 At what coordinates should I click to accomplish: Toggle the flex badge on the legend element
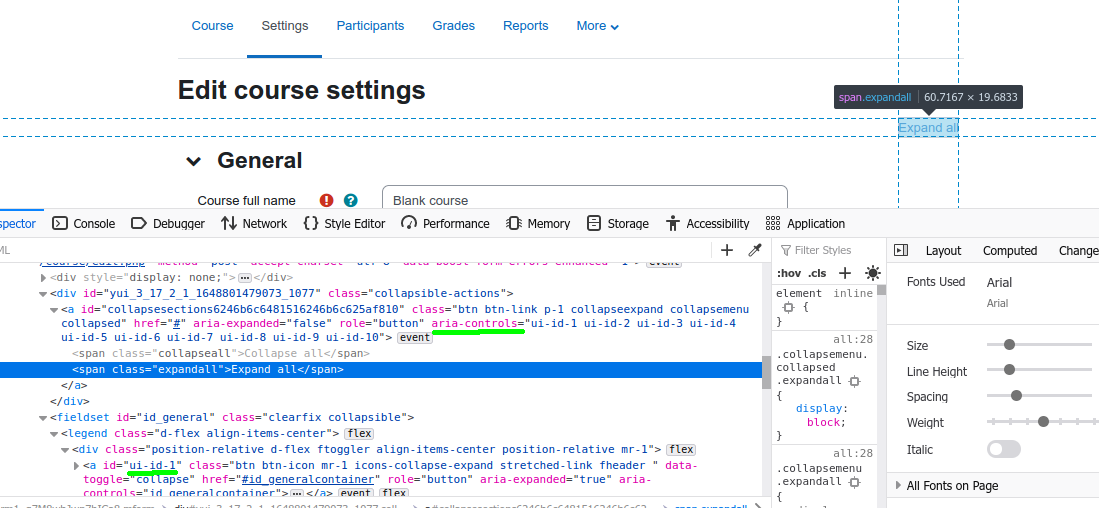pyautogui.click(x=360, y=434)
